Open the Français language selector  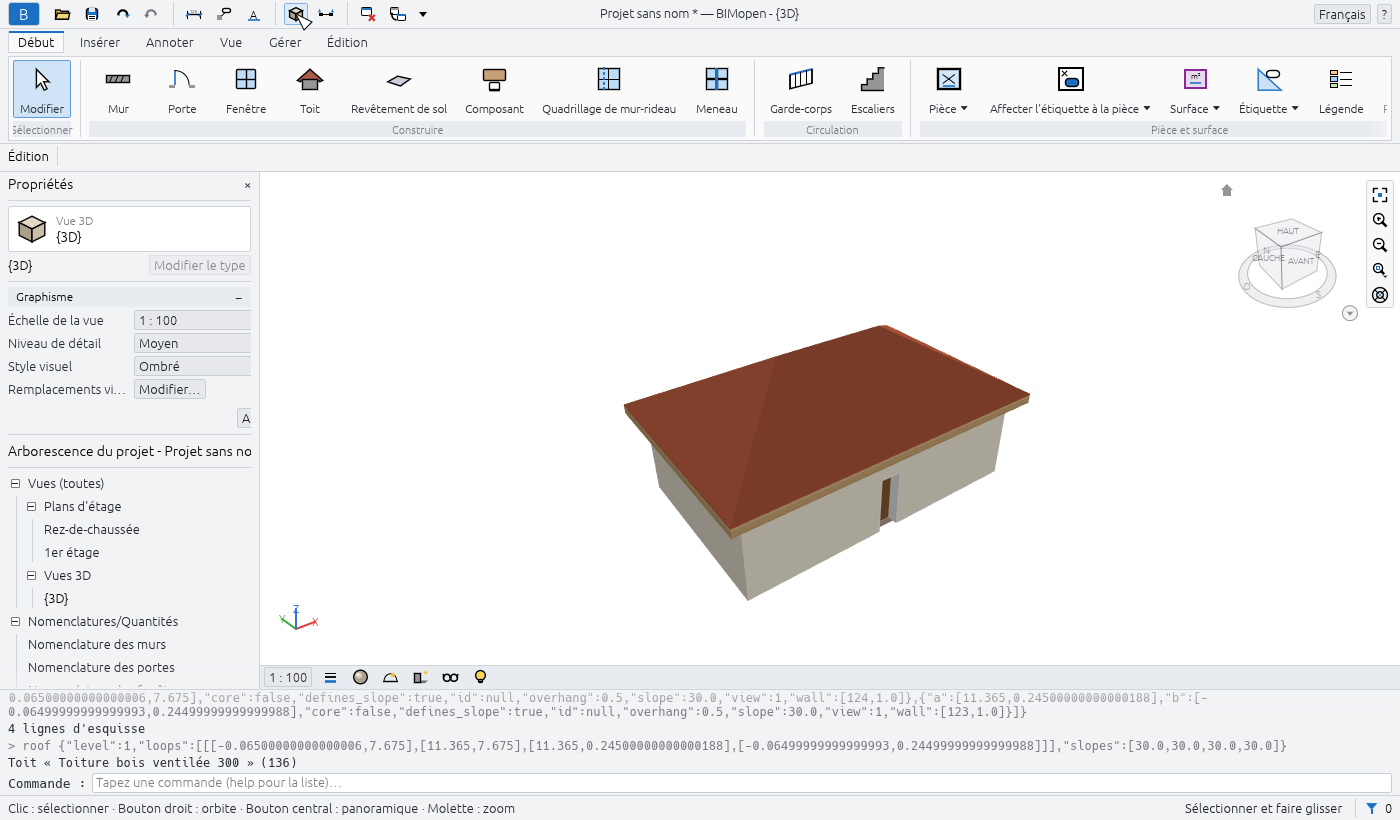1342,14
